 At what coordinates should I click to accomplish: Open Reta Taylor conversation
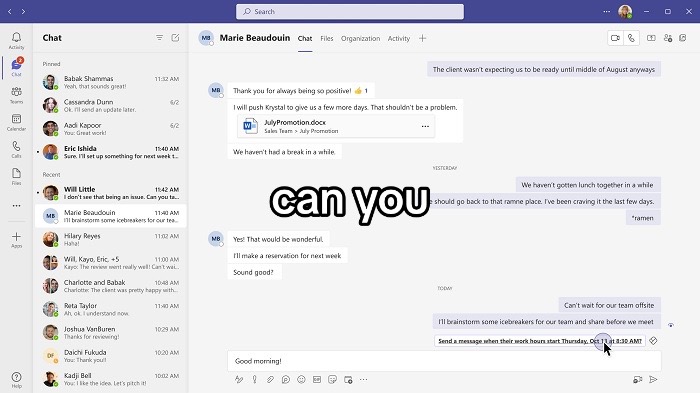pos(111,309)
